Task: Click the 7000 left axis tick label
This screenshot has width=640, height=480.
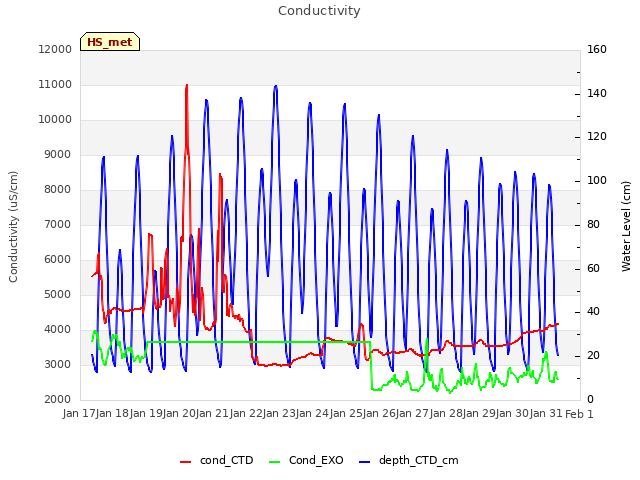Action: 58,224
